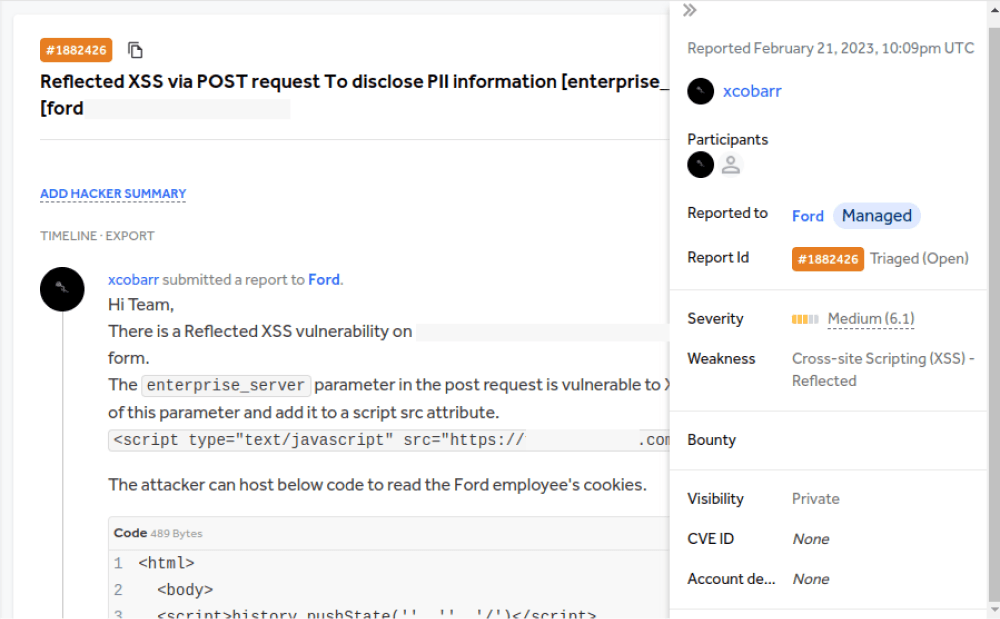Click the reported date February 21, 2023
The image size is (1000, 619).
click(830, 48)
